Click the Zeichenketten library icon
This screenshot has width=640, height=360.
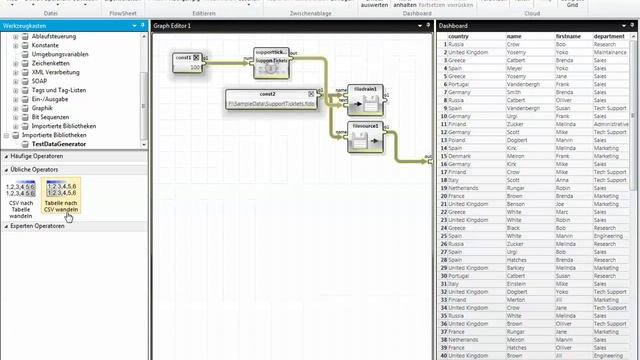tap(25, 63)
